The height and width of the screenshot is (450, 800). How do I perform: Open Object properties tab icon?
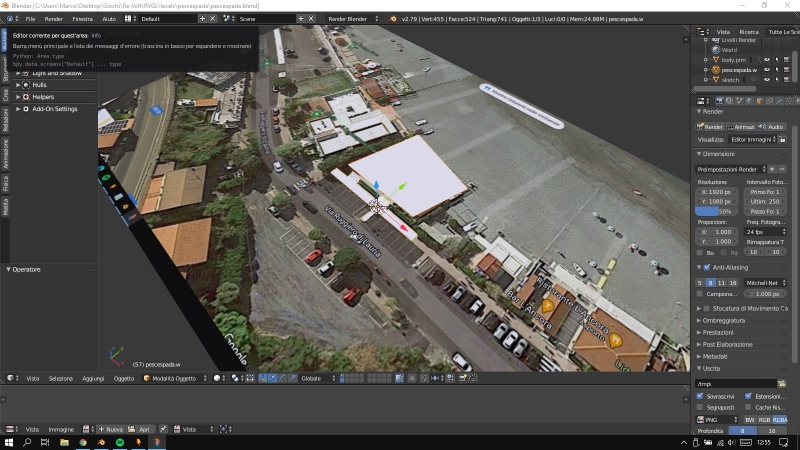click(x=759, y=101)
